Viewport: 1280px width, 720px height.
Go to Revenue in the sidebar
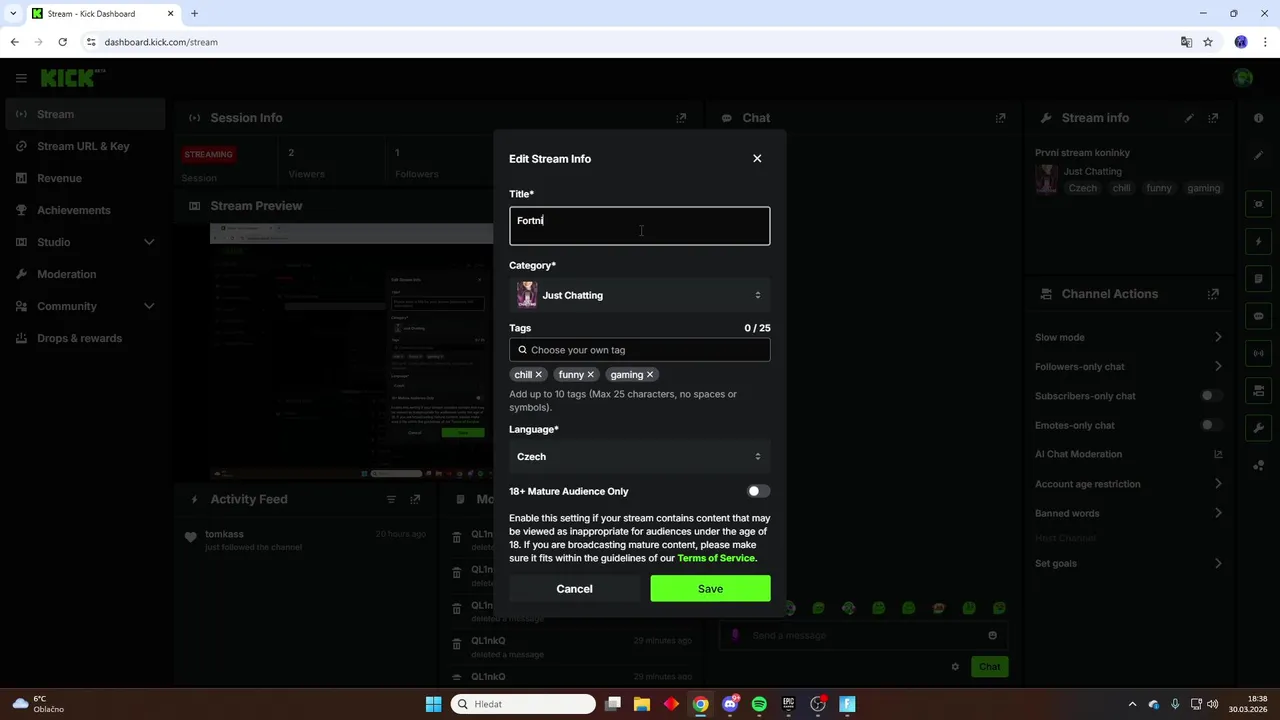point(85,178)
